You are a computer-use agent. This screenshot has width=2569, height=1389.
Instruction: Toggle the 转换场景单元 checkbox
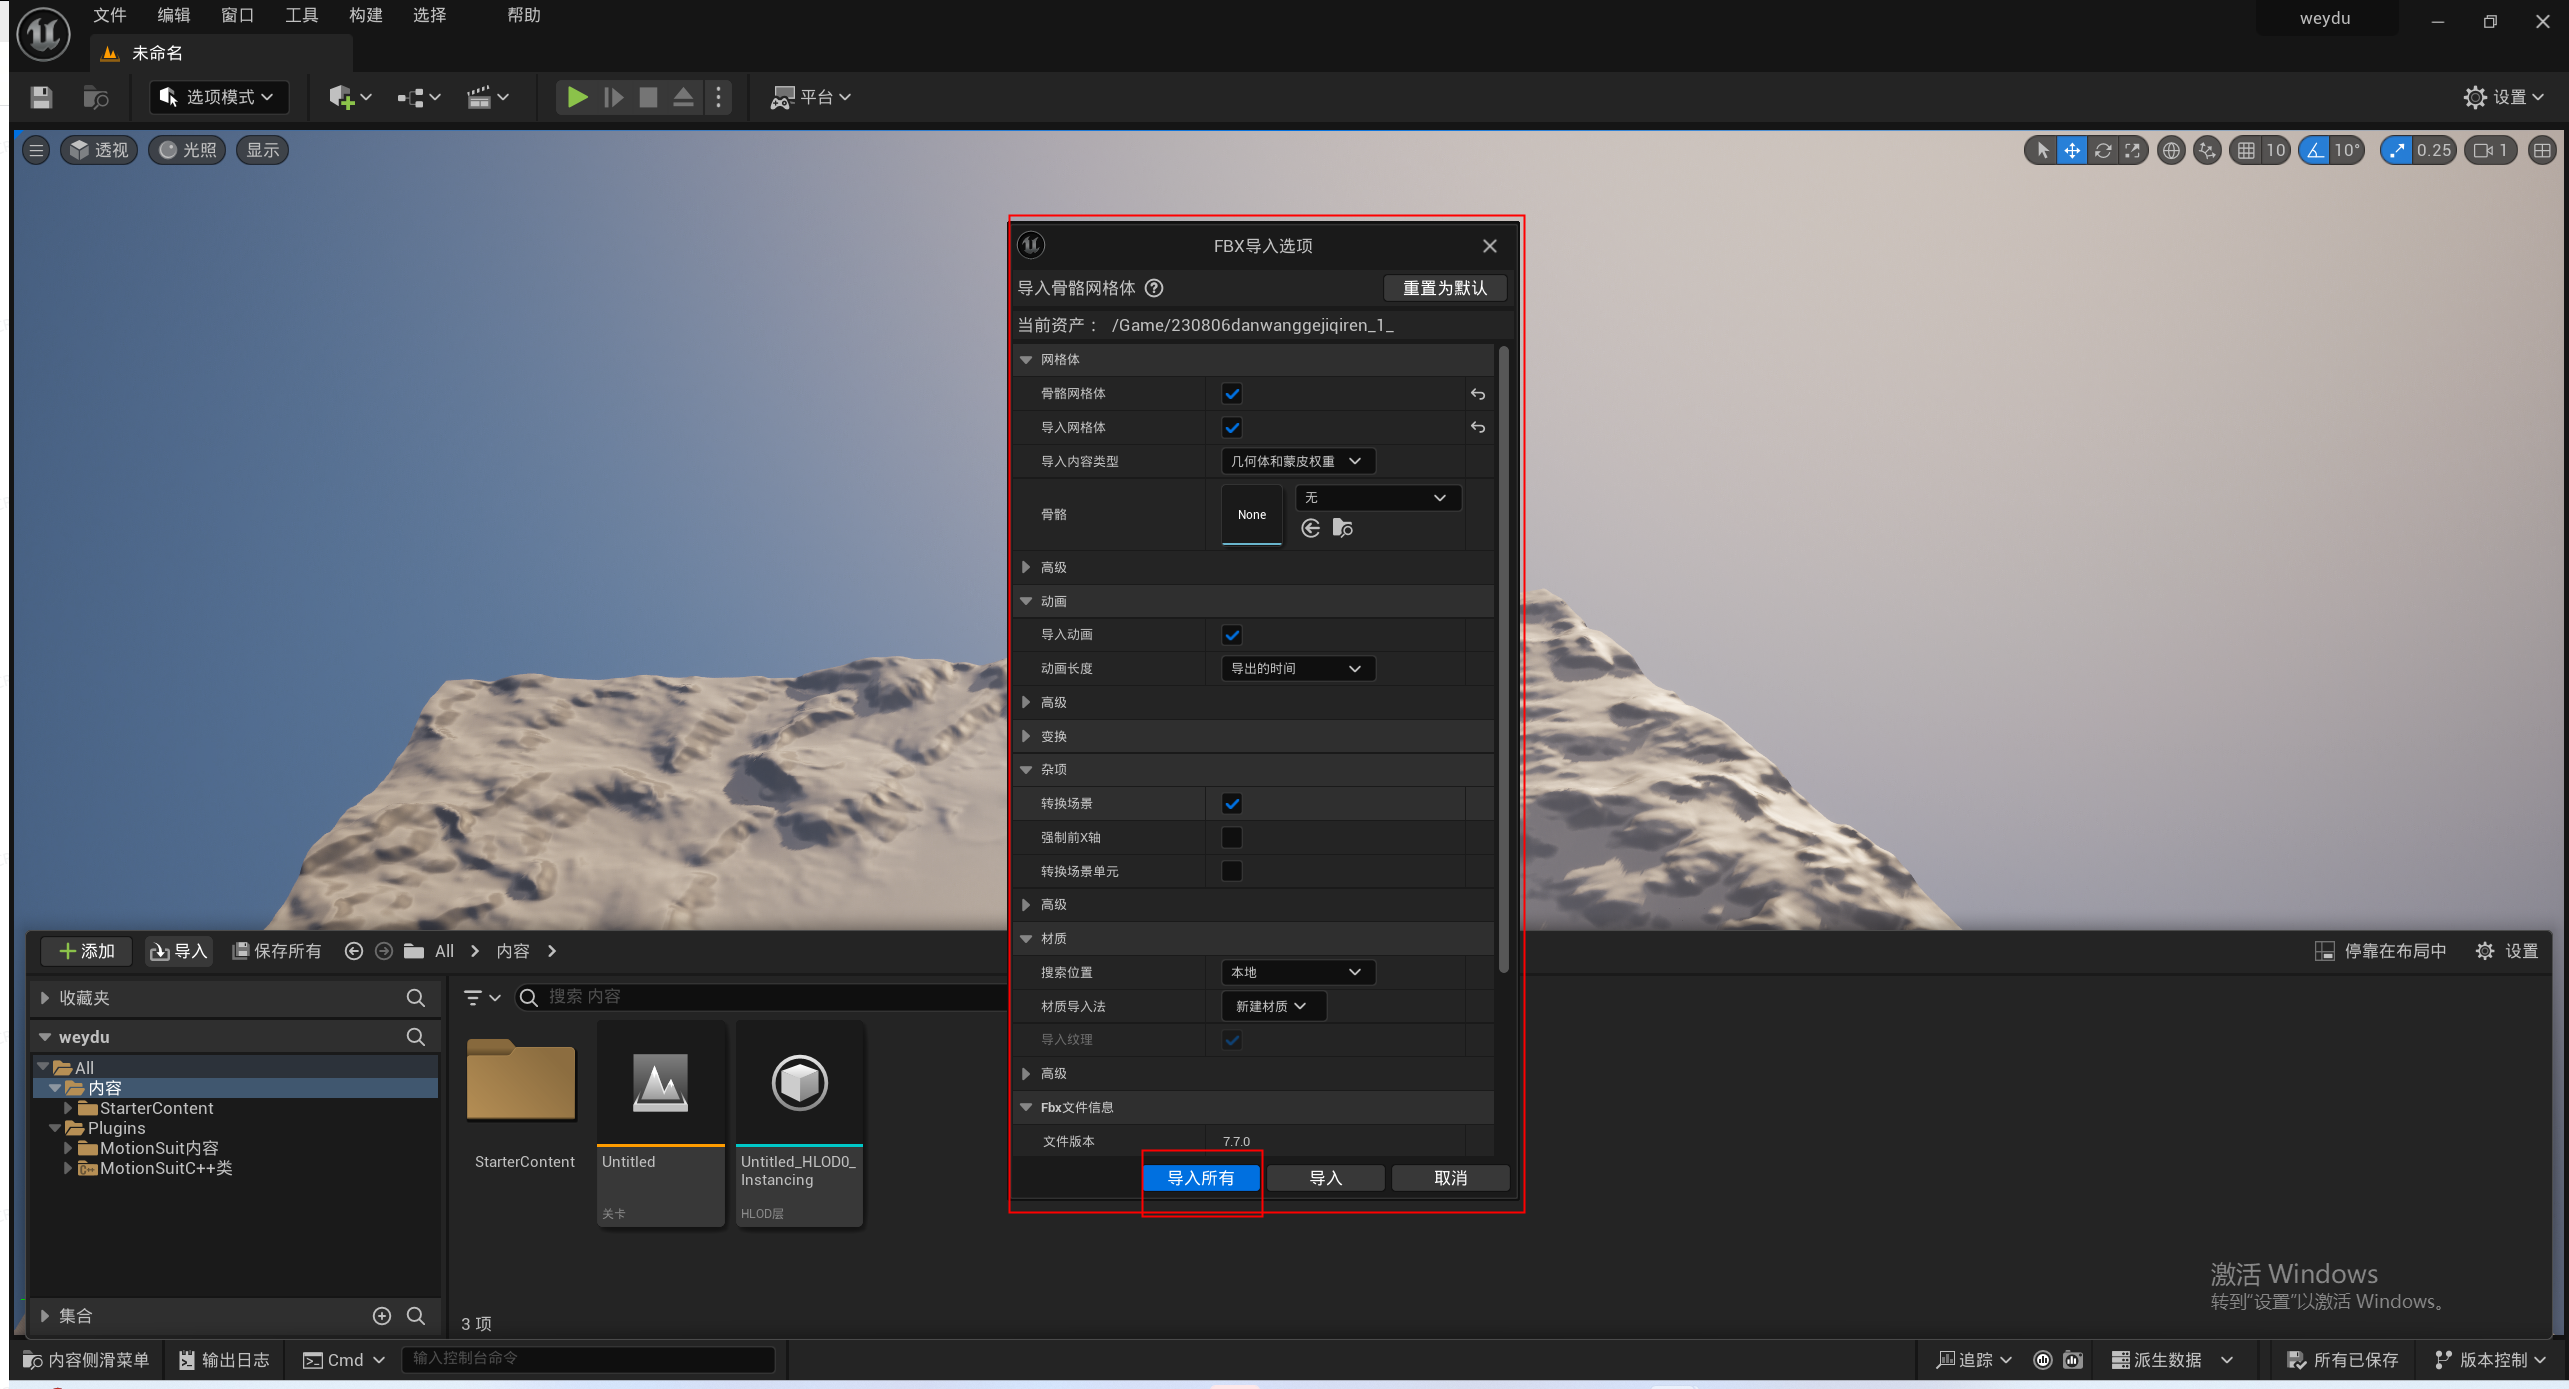click(1232, 871)
